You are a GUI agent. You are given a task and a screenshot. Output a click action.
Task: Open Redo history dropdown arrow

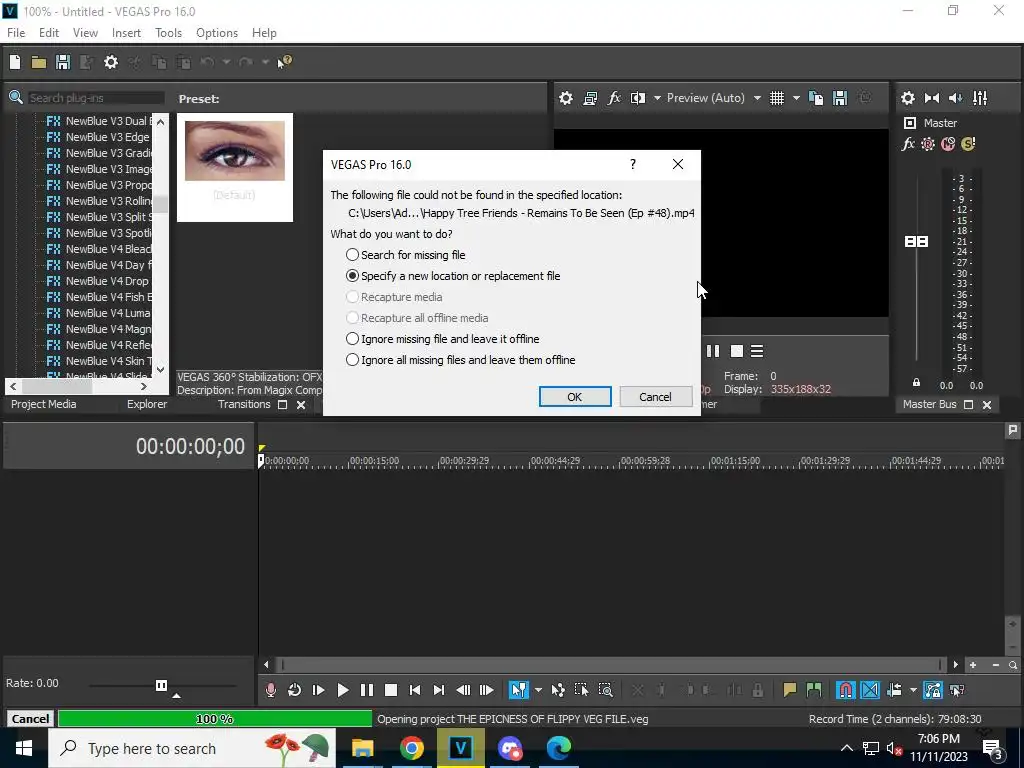[265, 62]
